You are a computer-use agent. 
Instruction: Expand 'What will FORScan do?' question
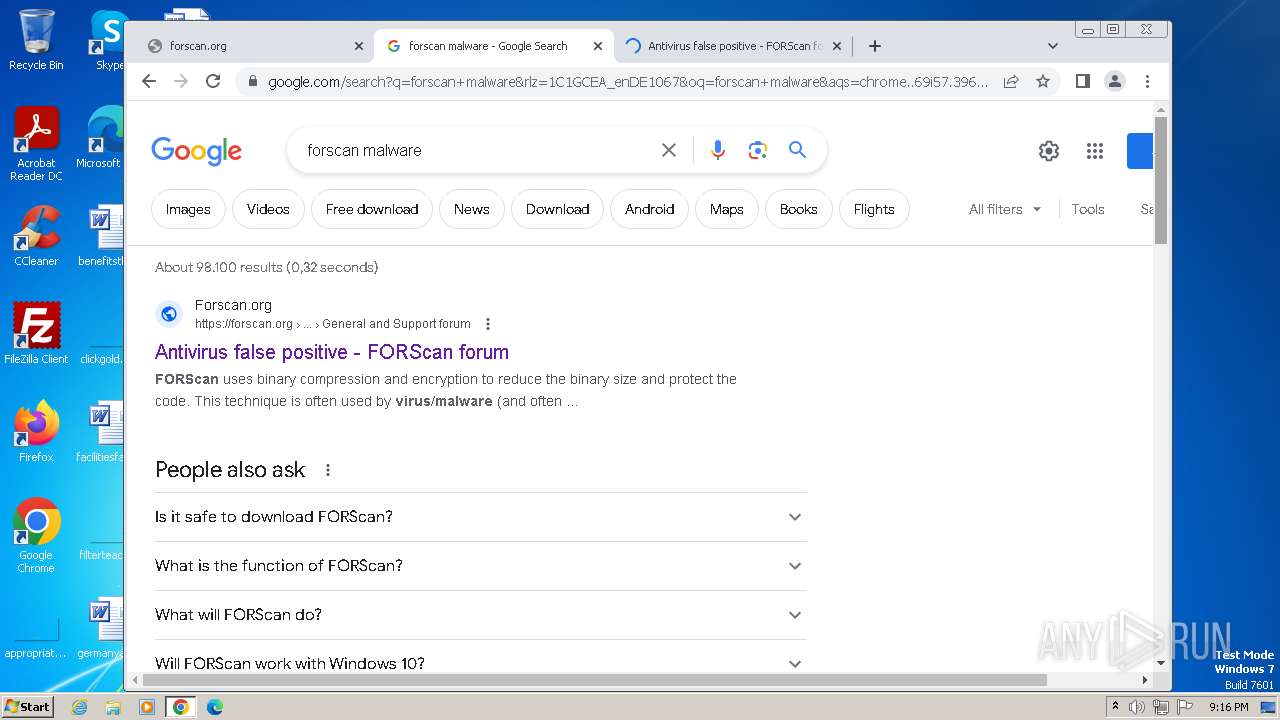click(x=480, y=615)
